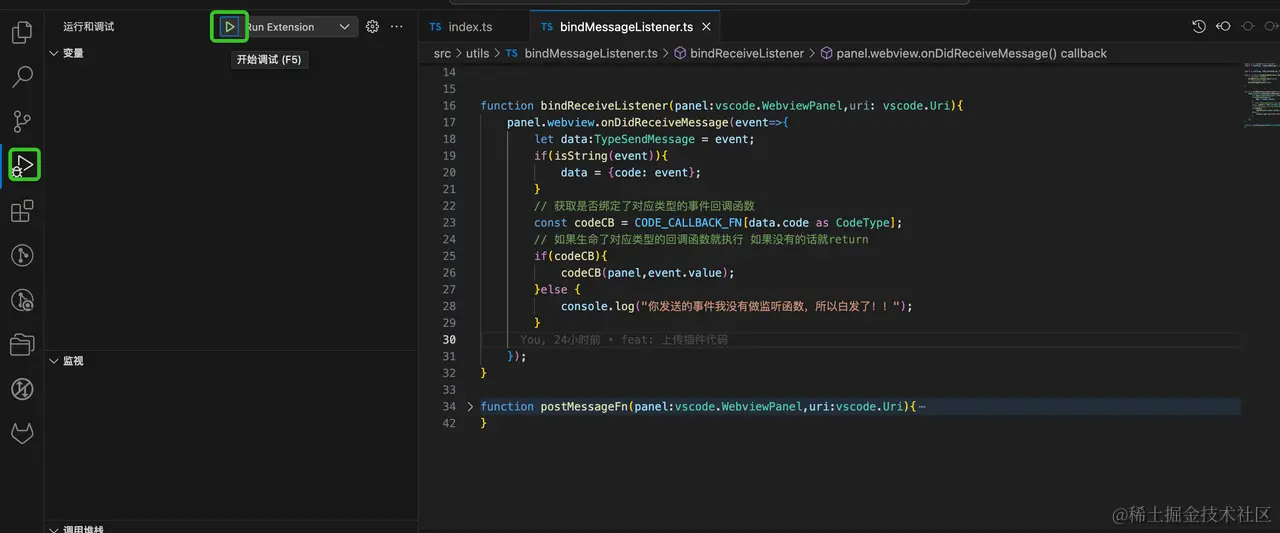Image resolution: width=1280 pixels, height=533 pixels.
Task: Open the Search view in activity bar
Action: [x=21, y=76]
